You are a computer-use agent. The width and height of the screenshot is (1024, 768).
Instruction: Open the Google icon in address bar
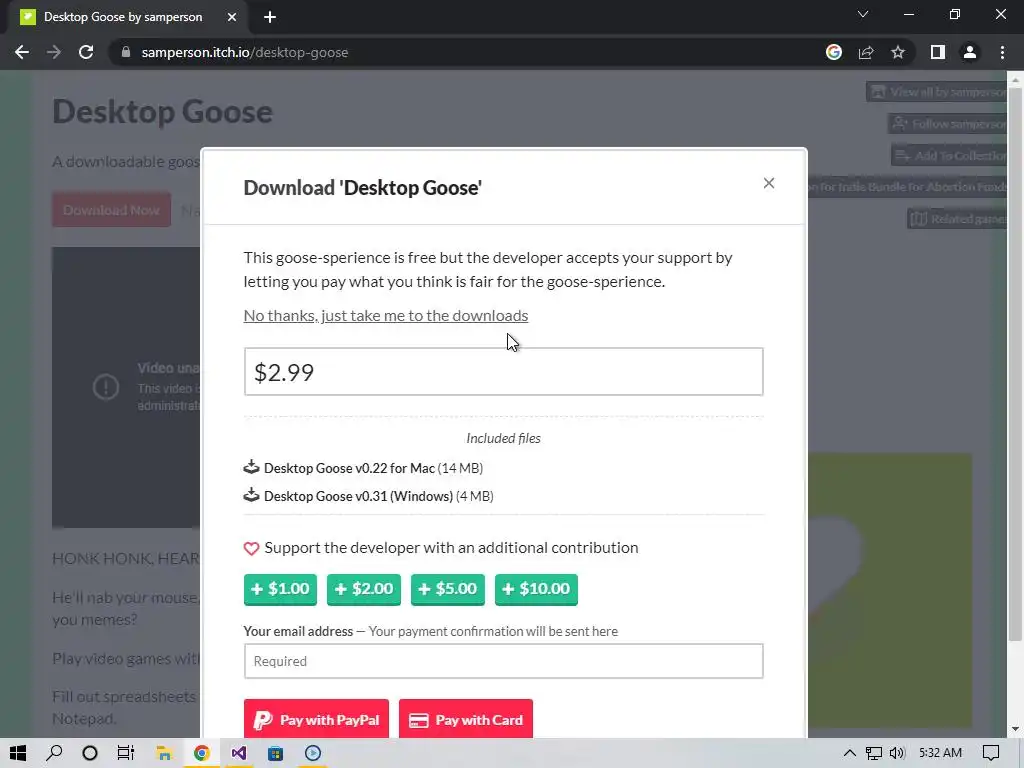point(834,52)
